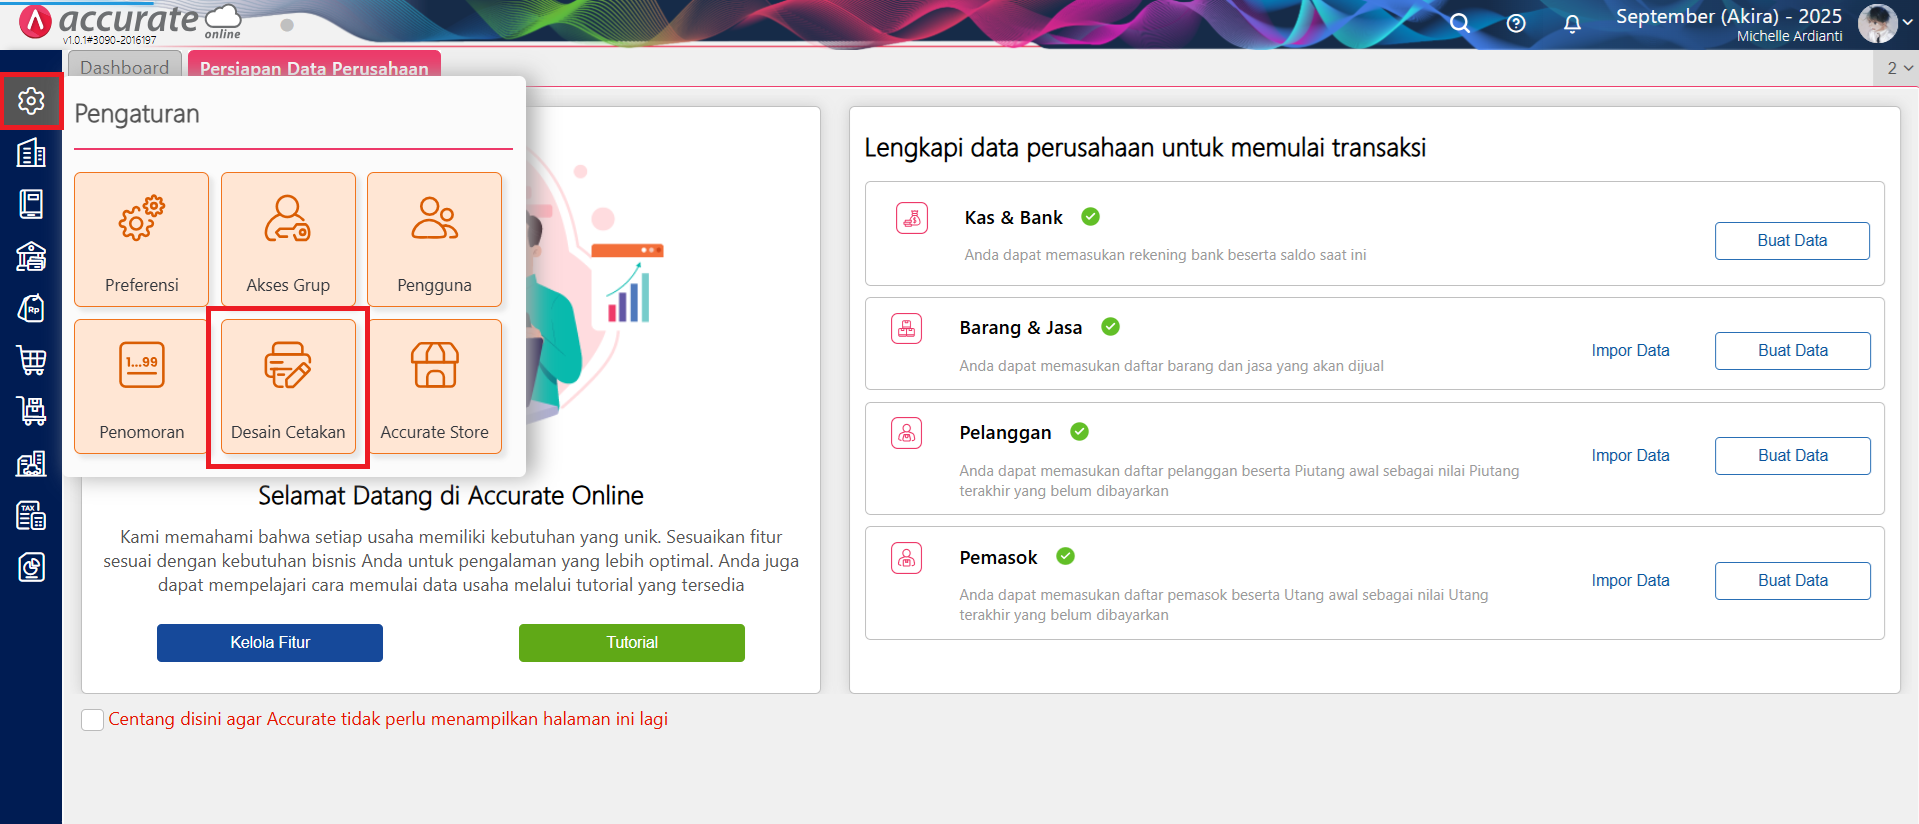Click Impor Data for Pelanggan
The width and height of the screenshot is (1919, 824).
pyautogui.click(x=1630, y=455)
